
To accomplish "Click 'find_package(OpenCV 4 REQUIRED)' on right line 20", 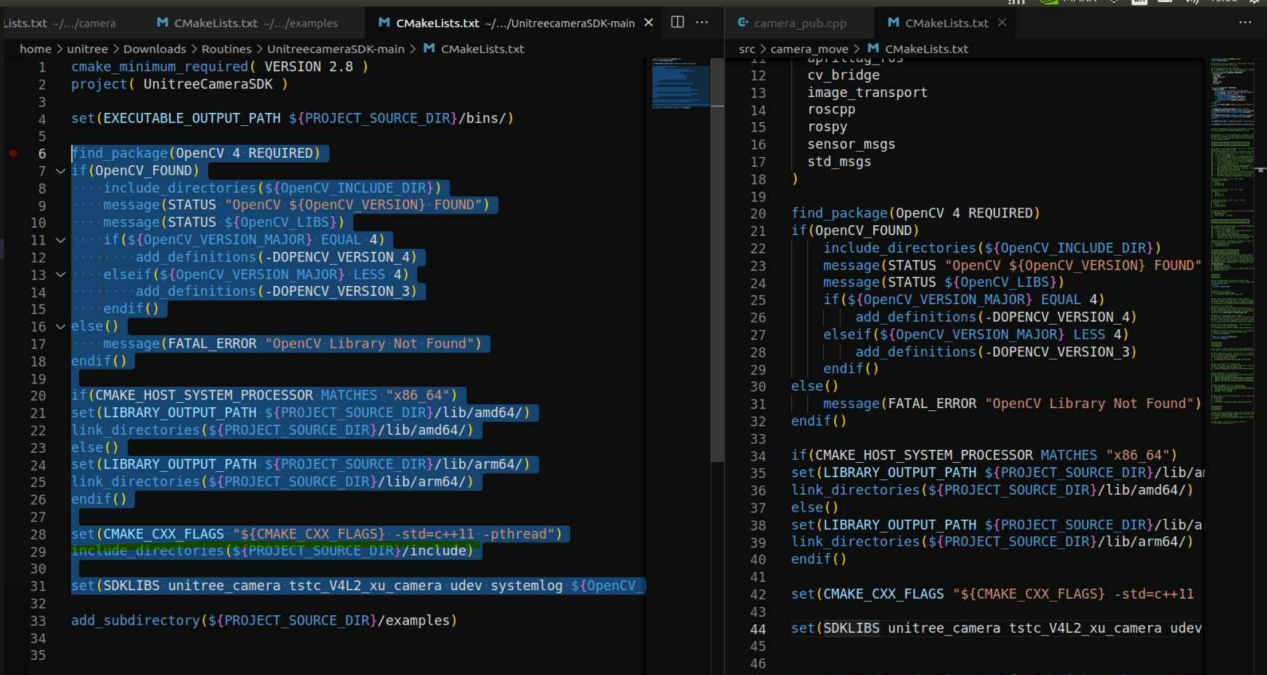I will [x=915, y=213].
